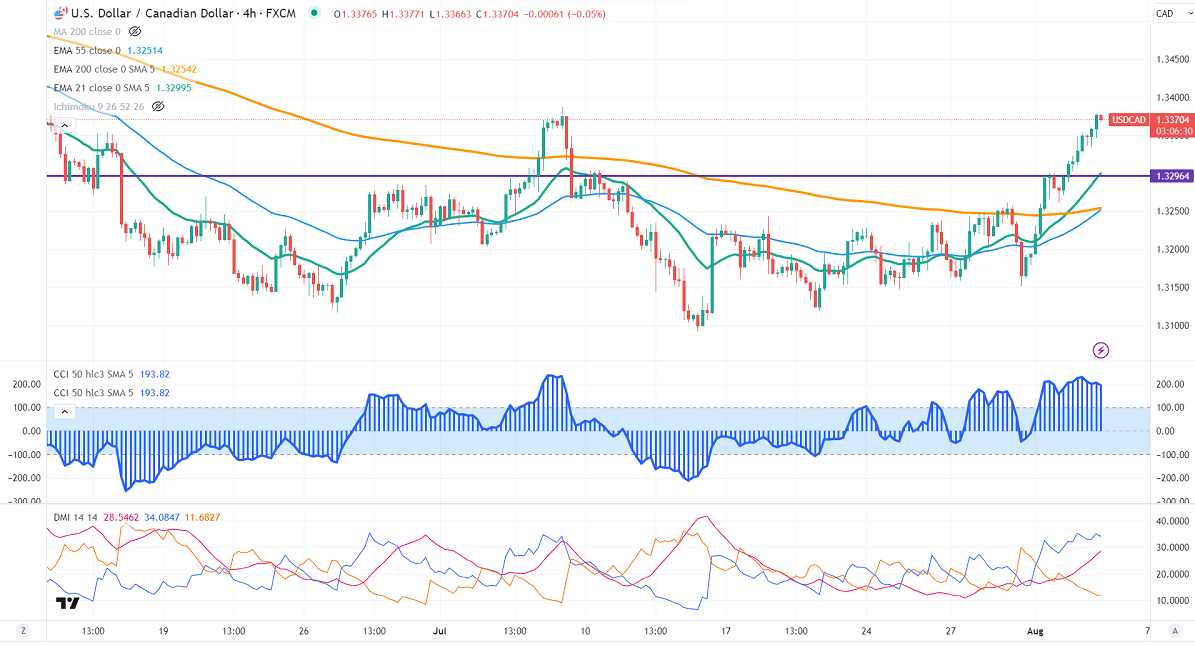
Task: Click the 20.0000 DMI scale label
Action: 1172,575
